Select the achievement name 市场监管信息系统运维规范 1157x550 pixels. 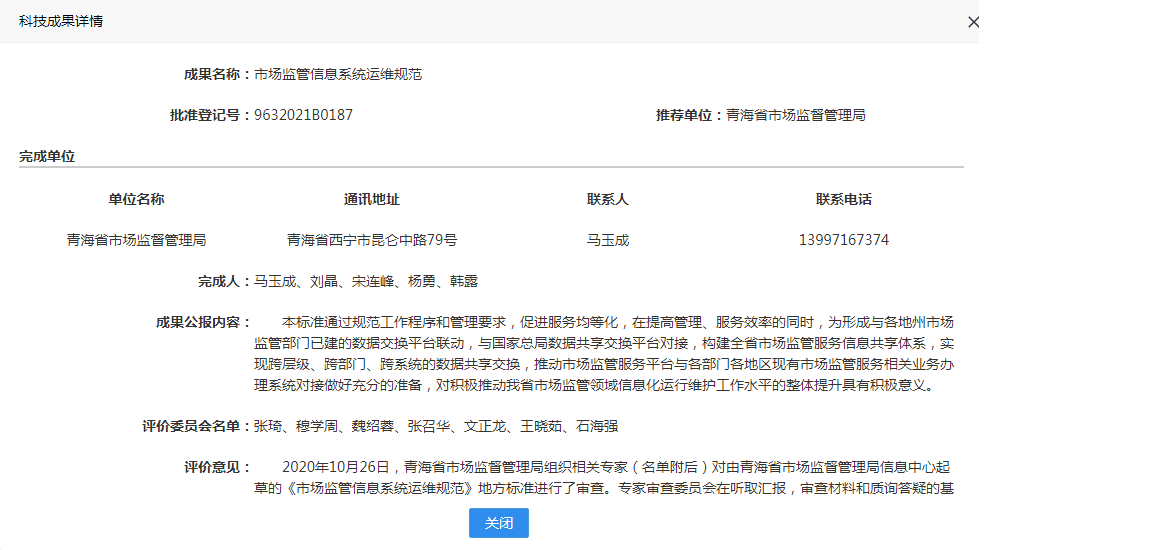click(x=338, y=74)
